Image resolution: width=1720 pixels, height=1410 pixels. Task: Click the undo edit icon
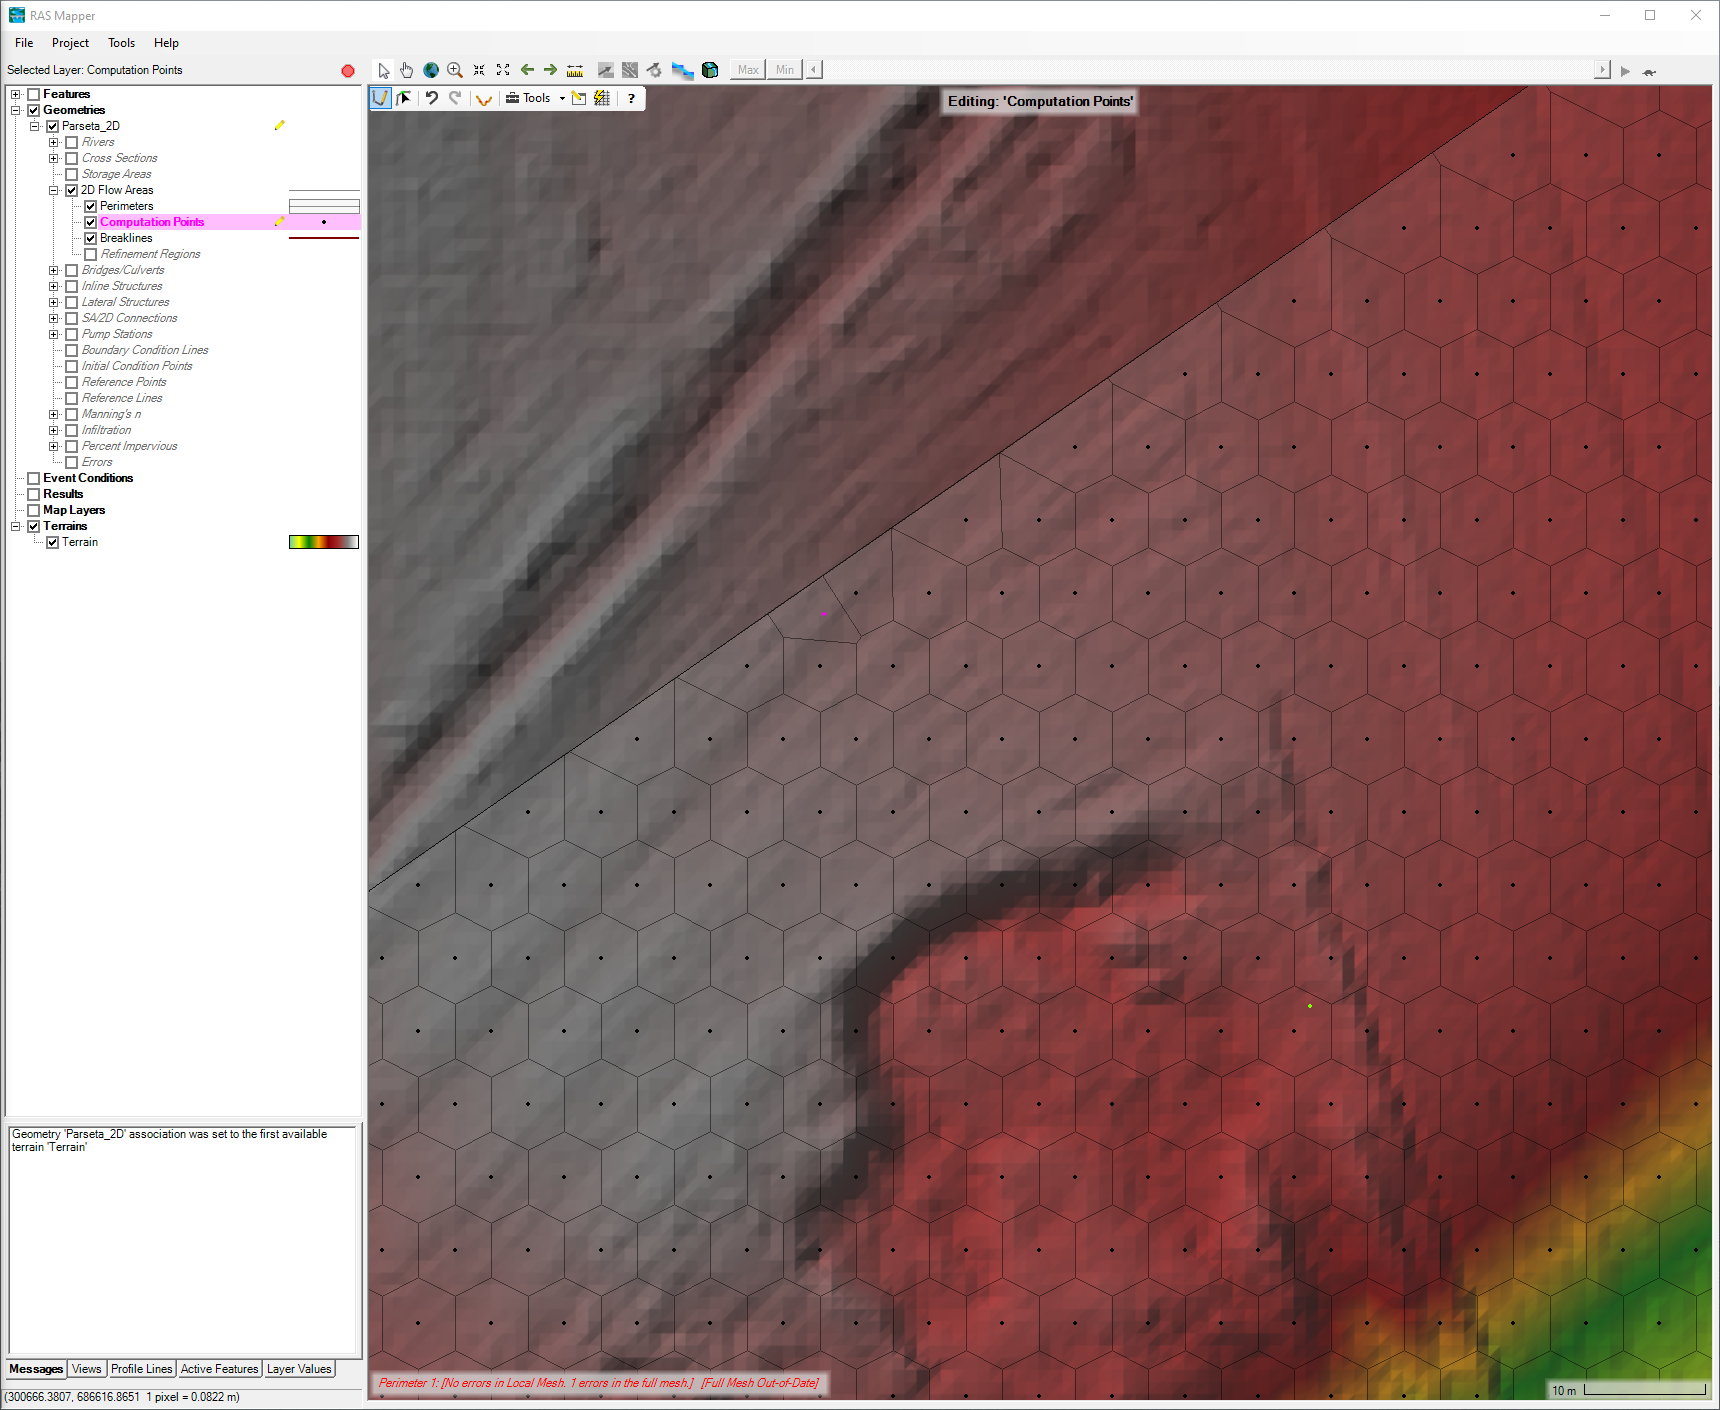(x=432, y=98)
